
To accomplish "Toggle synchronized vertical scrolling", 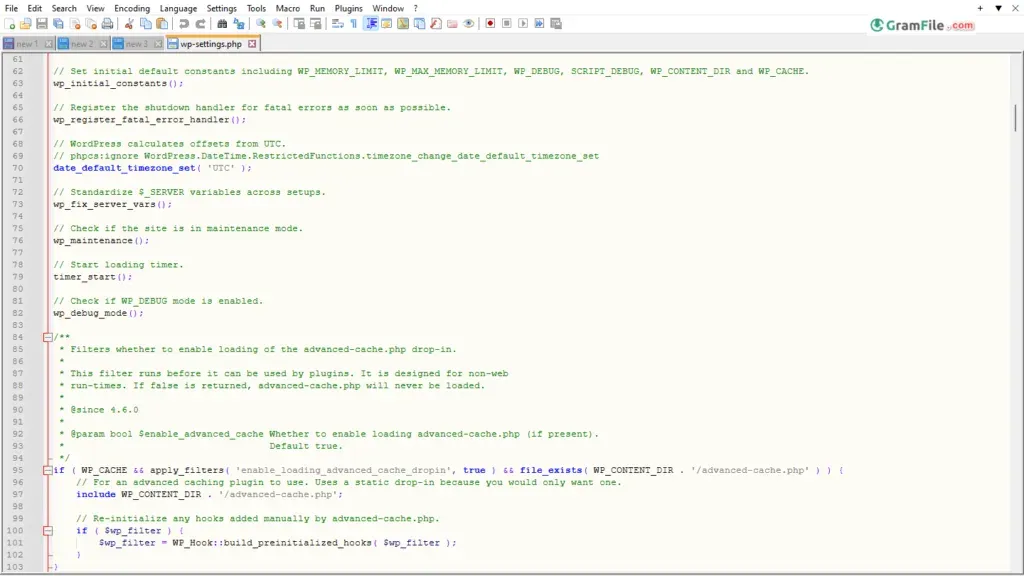I will click(x=299, y=24).
